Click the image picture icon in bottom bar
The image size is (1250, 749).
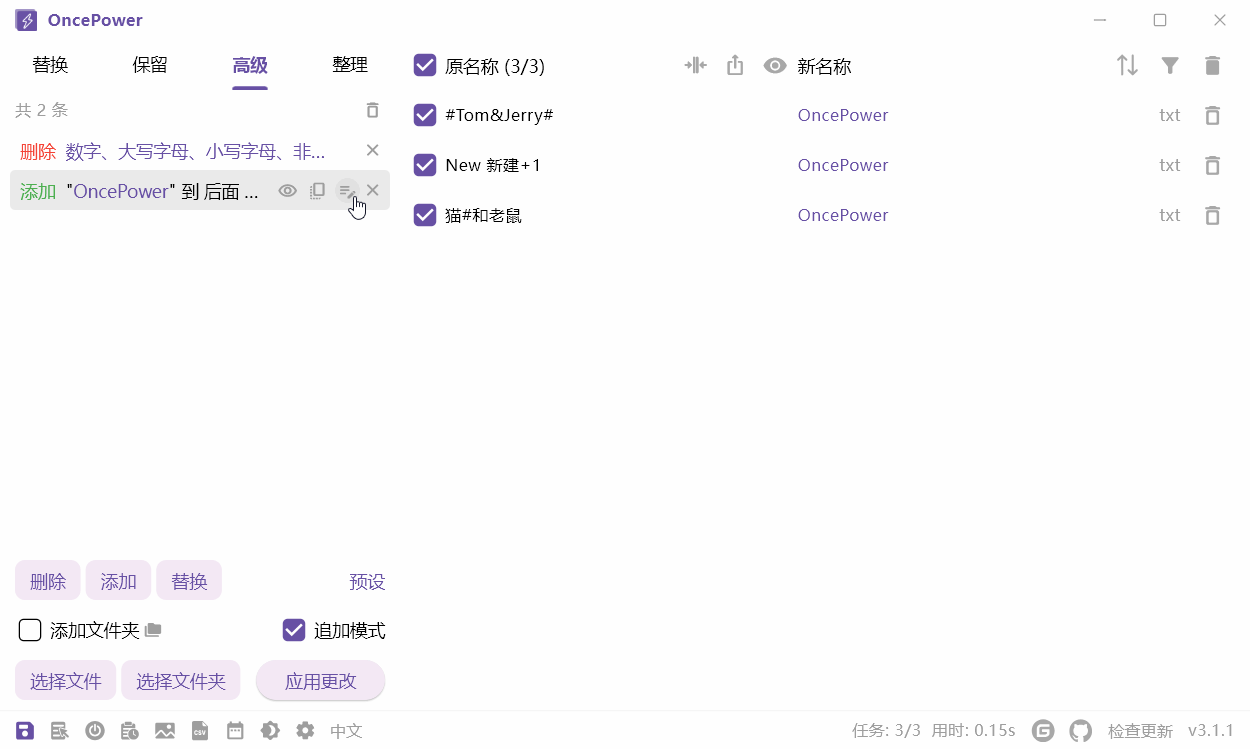pos(165,731)
